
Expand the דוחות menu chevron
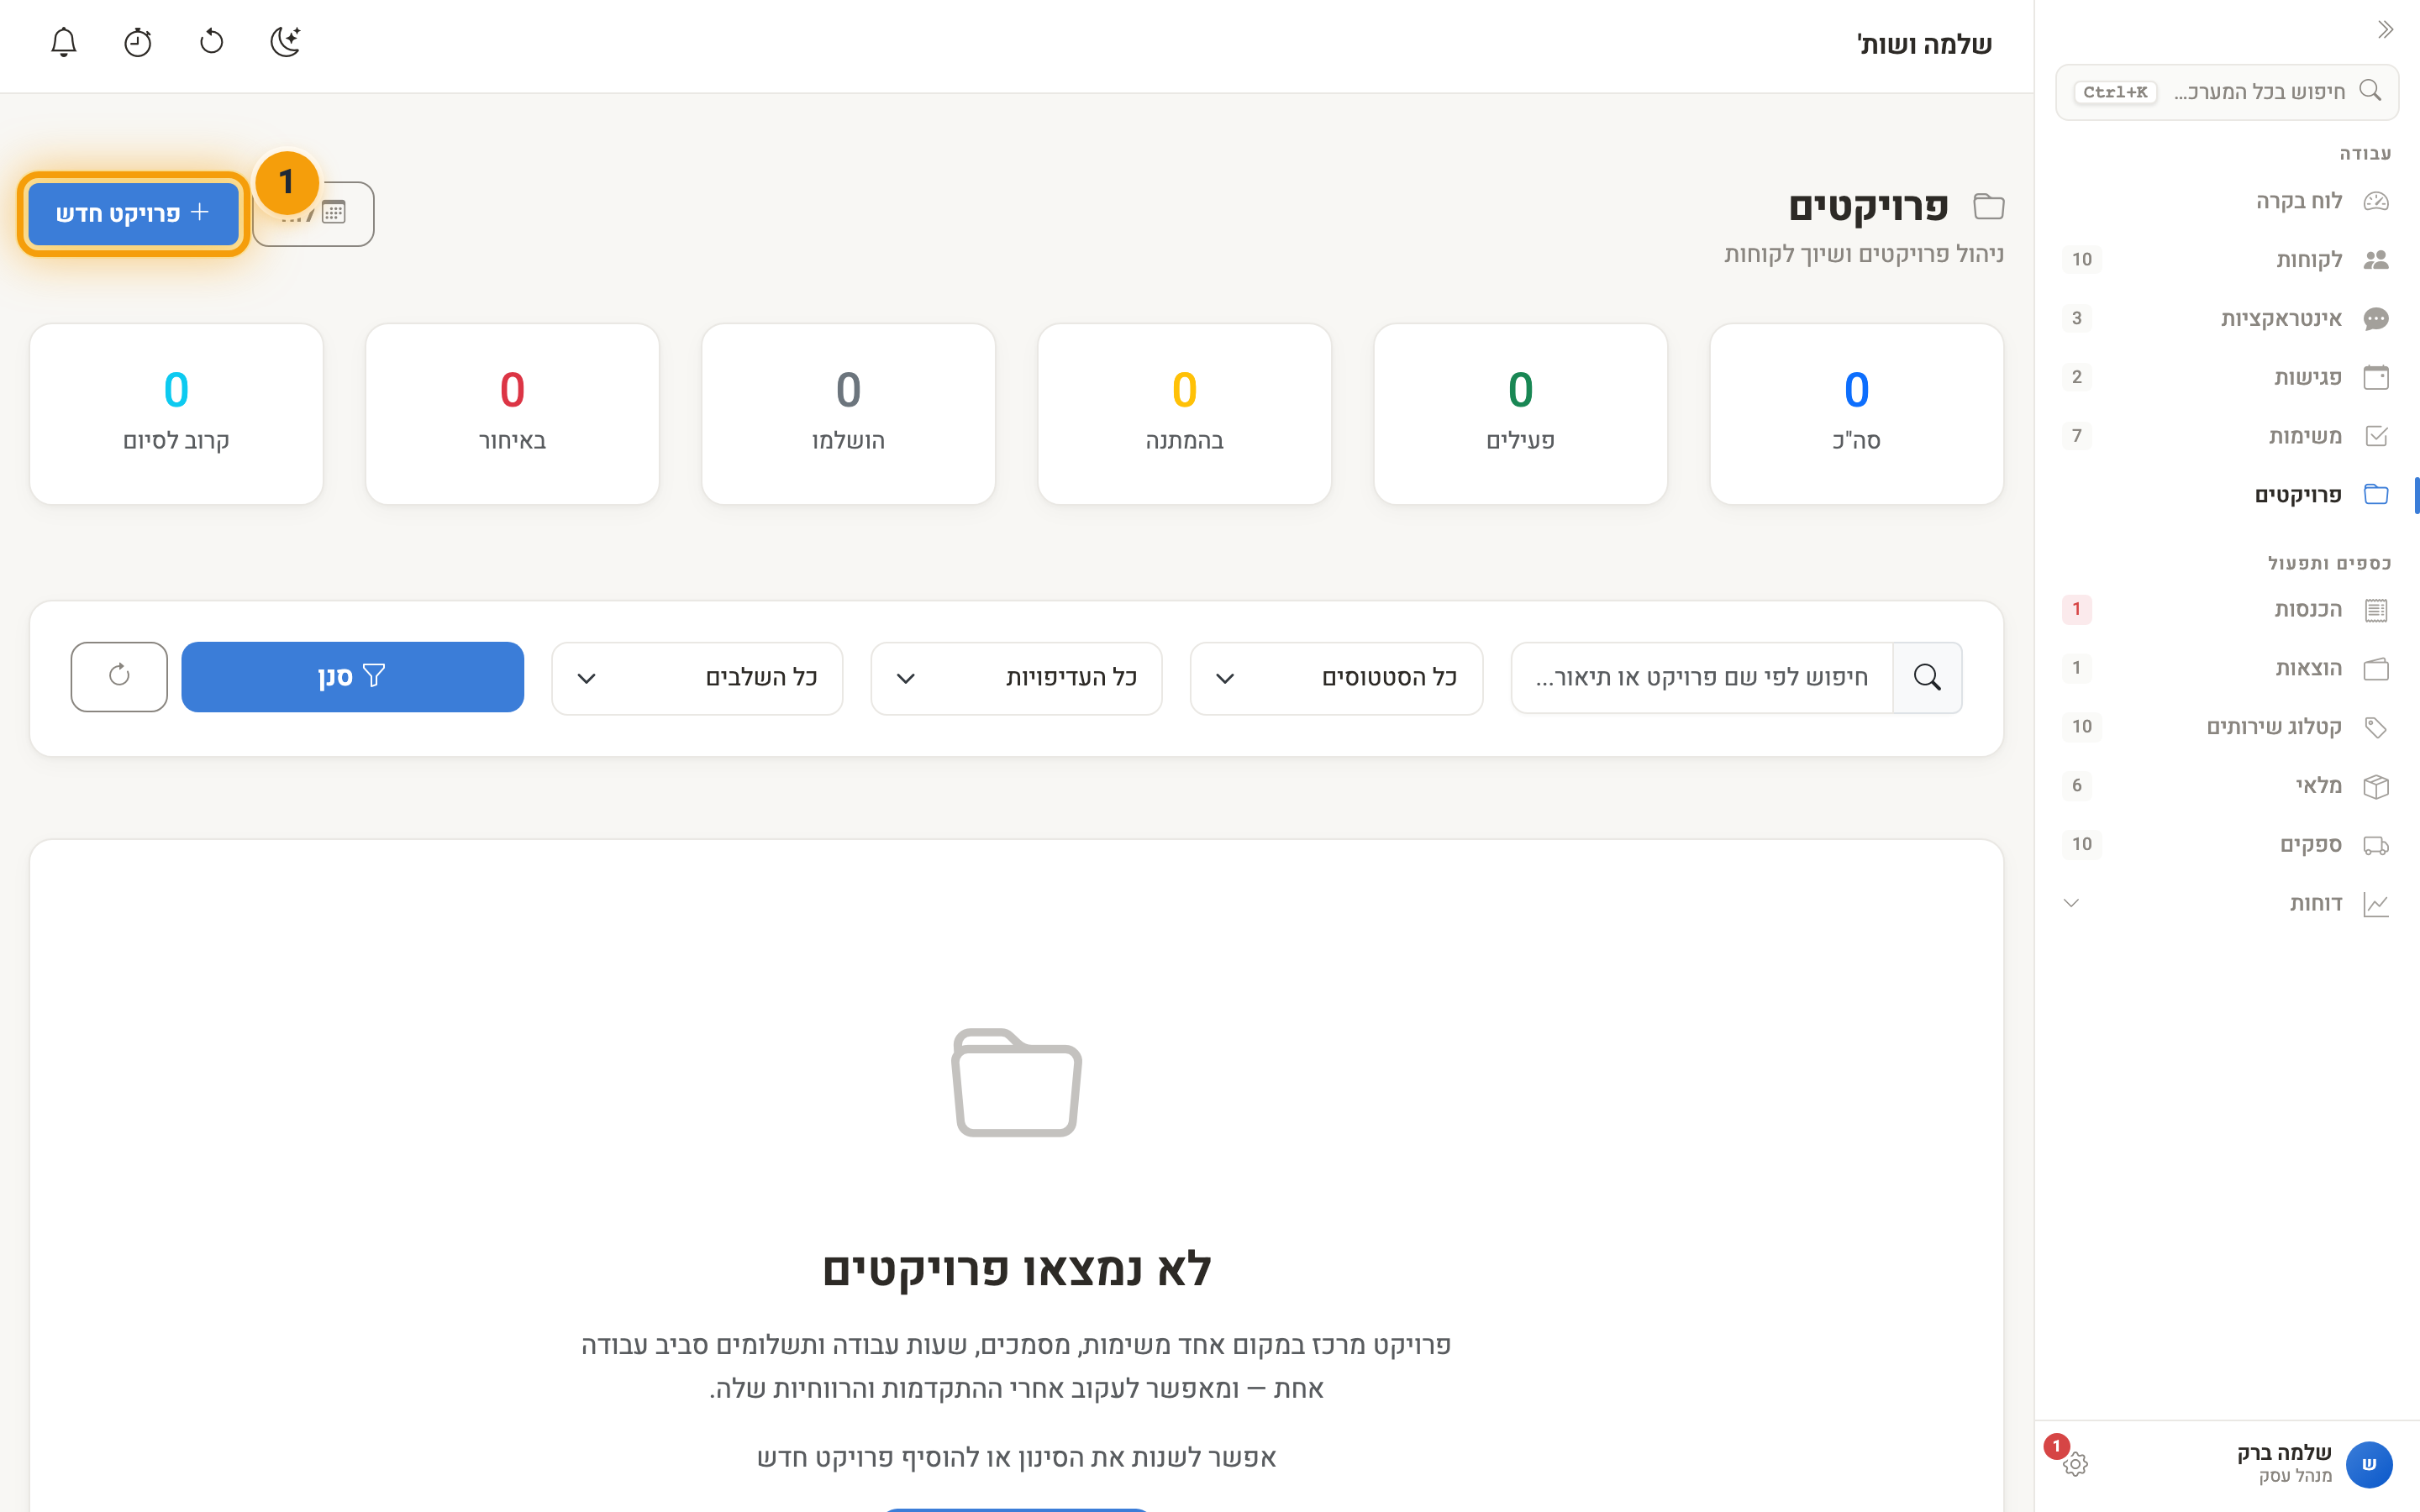click(x=2071, y=903)
